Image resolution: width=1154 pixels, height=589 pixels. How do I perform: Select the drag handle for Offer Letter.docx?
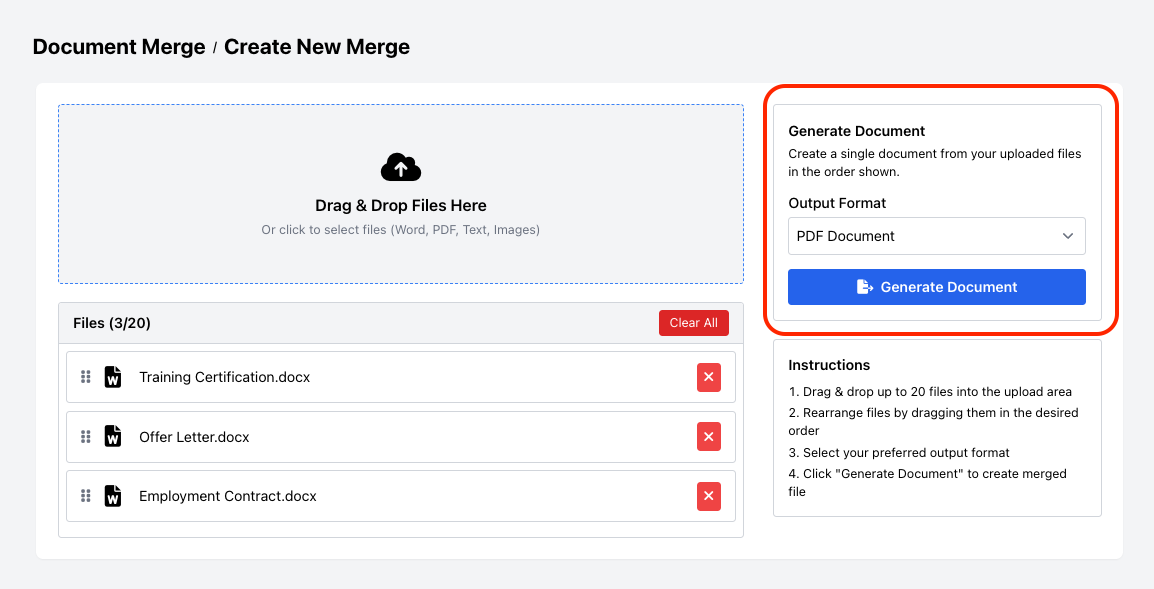(86, 436)
